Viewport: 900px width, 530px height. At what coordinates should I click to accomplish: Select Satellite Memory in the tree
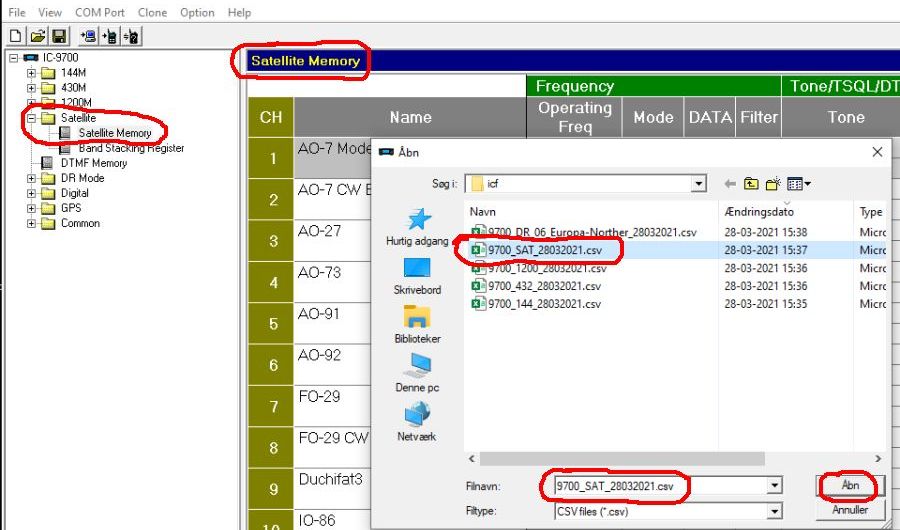click(115, 133)
